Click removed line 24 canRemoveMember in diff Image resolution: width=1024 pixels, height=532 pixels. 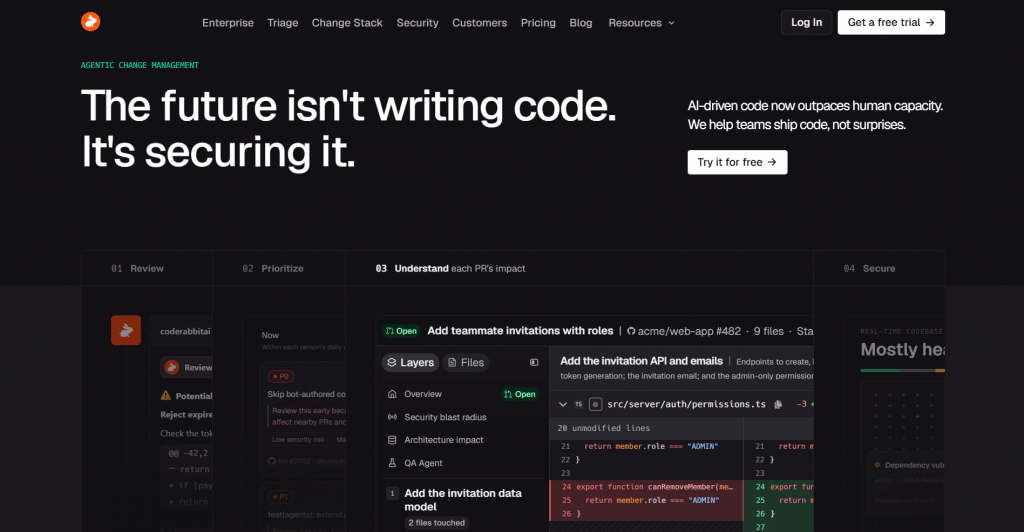point(647,487)
